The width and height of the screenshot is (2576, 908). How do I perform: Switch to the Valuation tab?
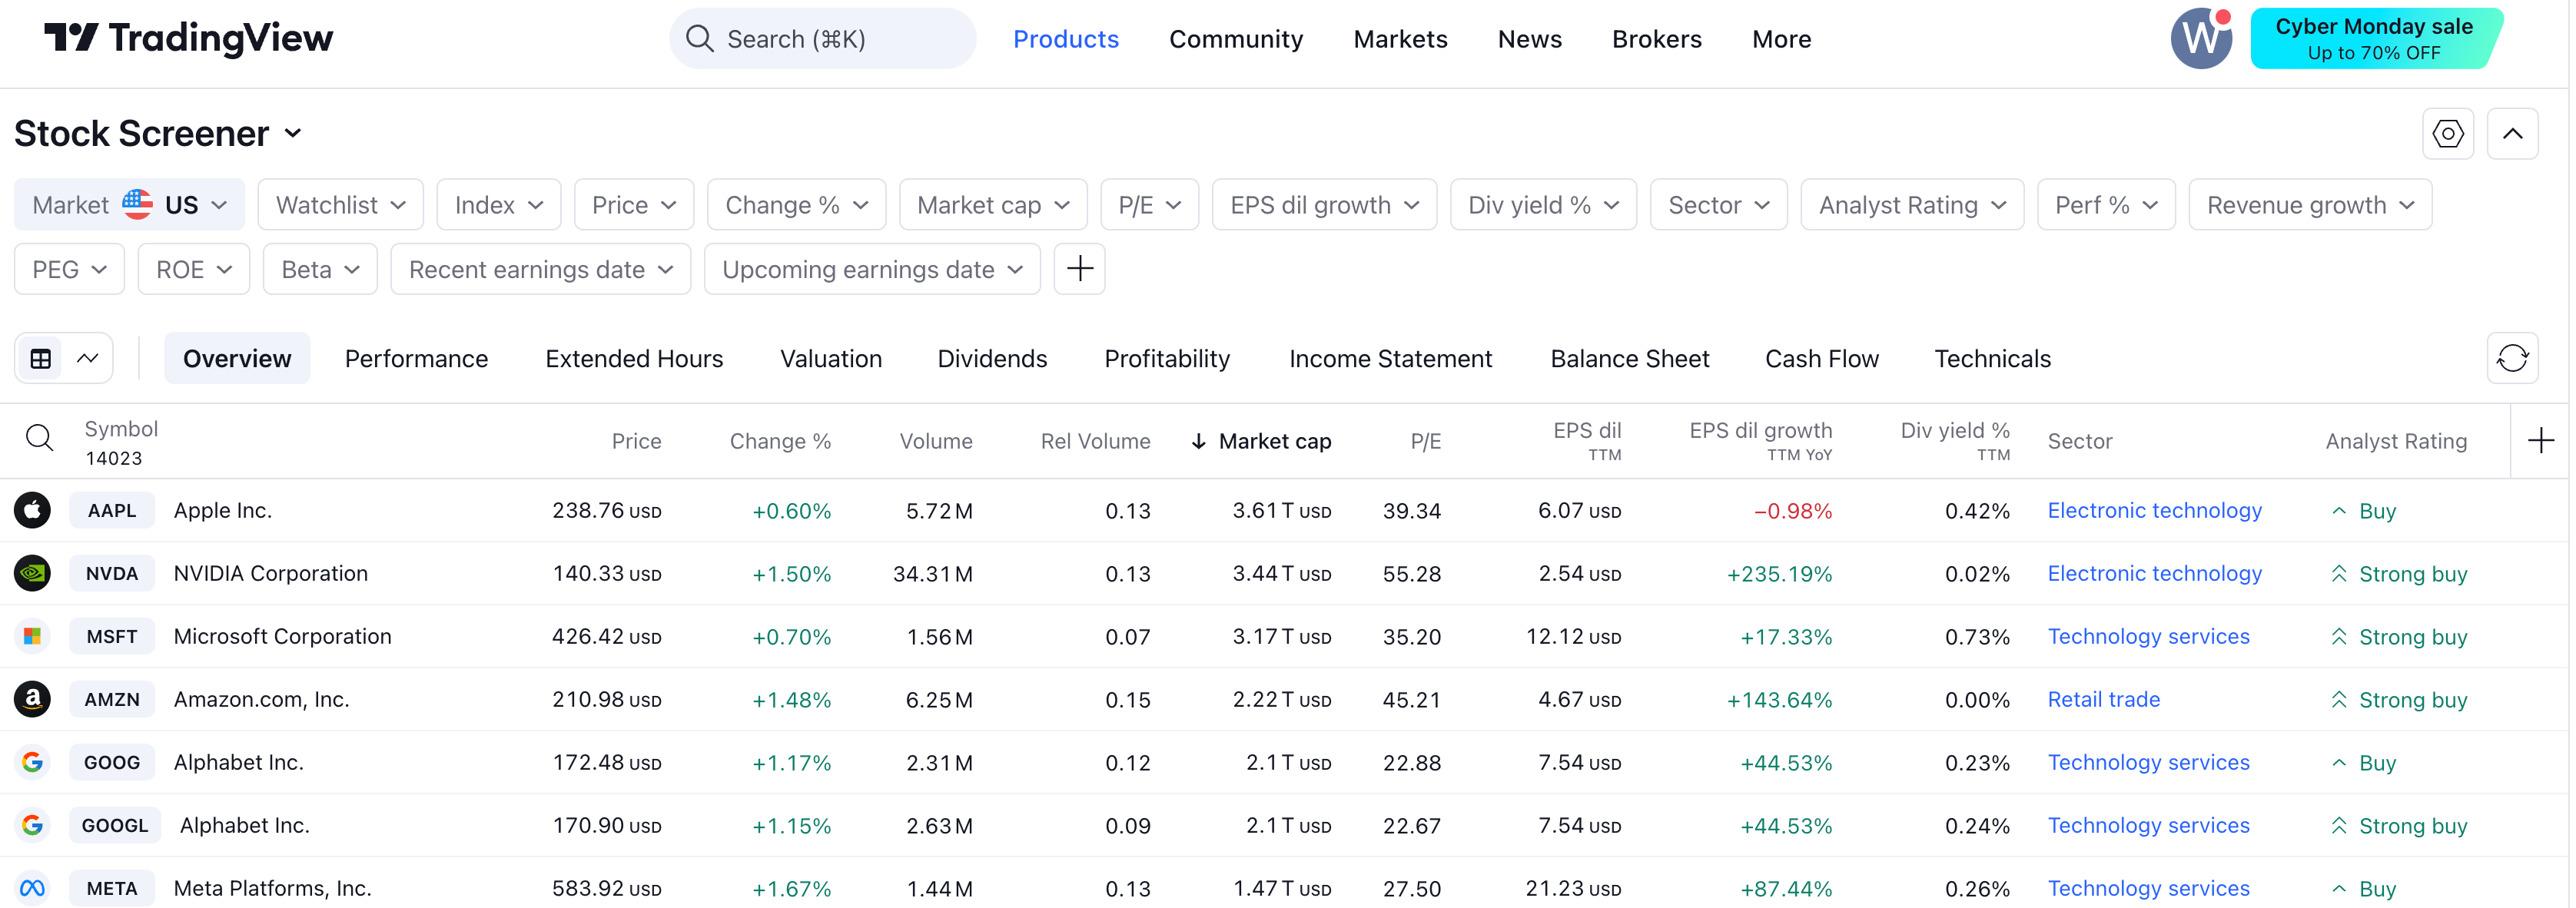point(831,358)
